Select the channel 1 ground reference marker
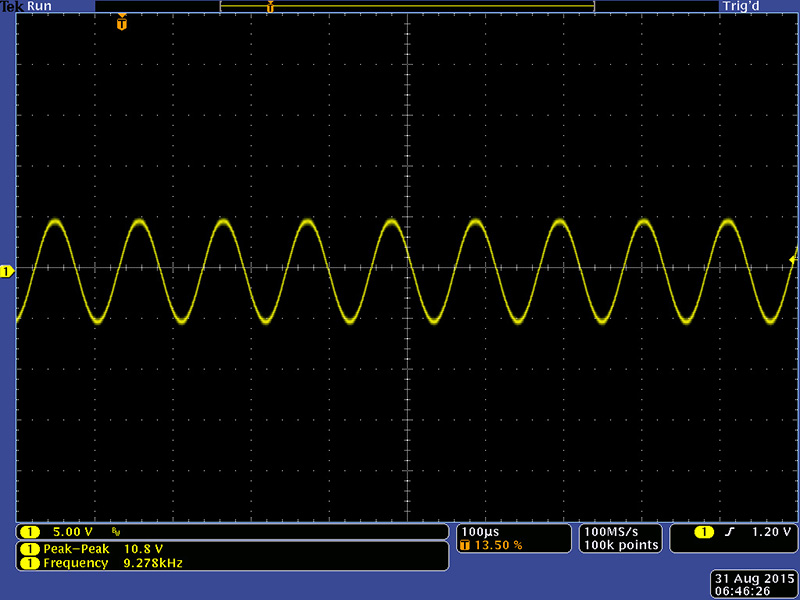 click(7, 271)
